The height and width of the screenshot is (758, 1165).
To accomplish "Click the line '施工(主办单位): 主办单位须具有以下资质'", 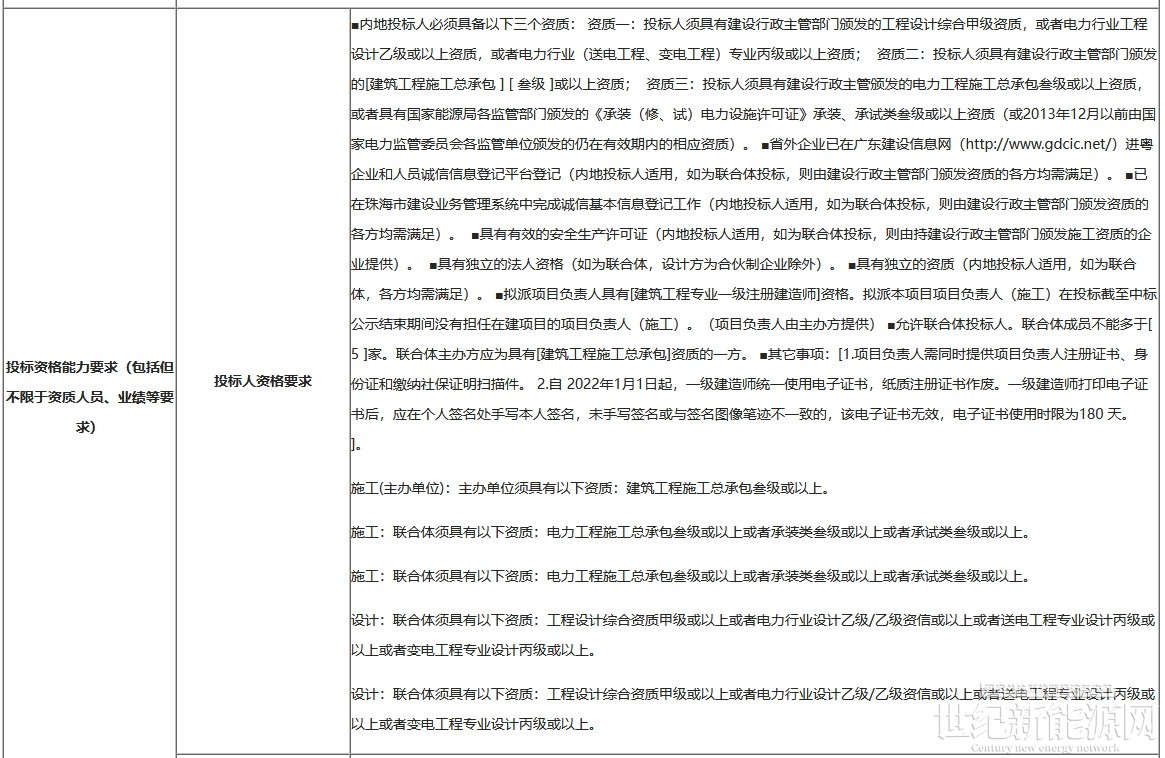I will point(591,488).
